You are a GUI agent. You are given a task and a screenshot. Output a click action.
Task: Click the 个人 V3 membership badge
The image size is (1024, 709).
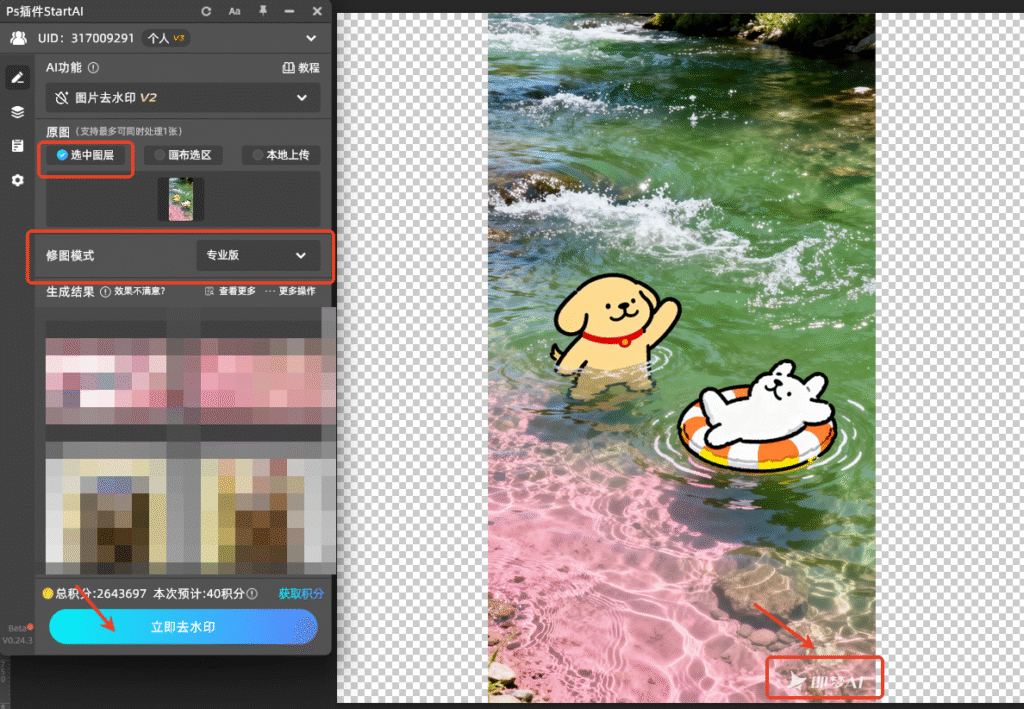tap(166, 39)
